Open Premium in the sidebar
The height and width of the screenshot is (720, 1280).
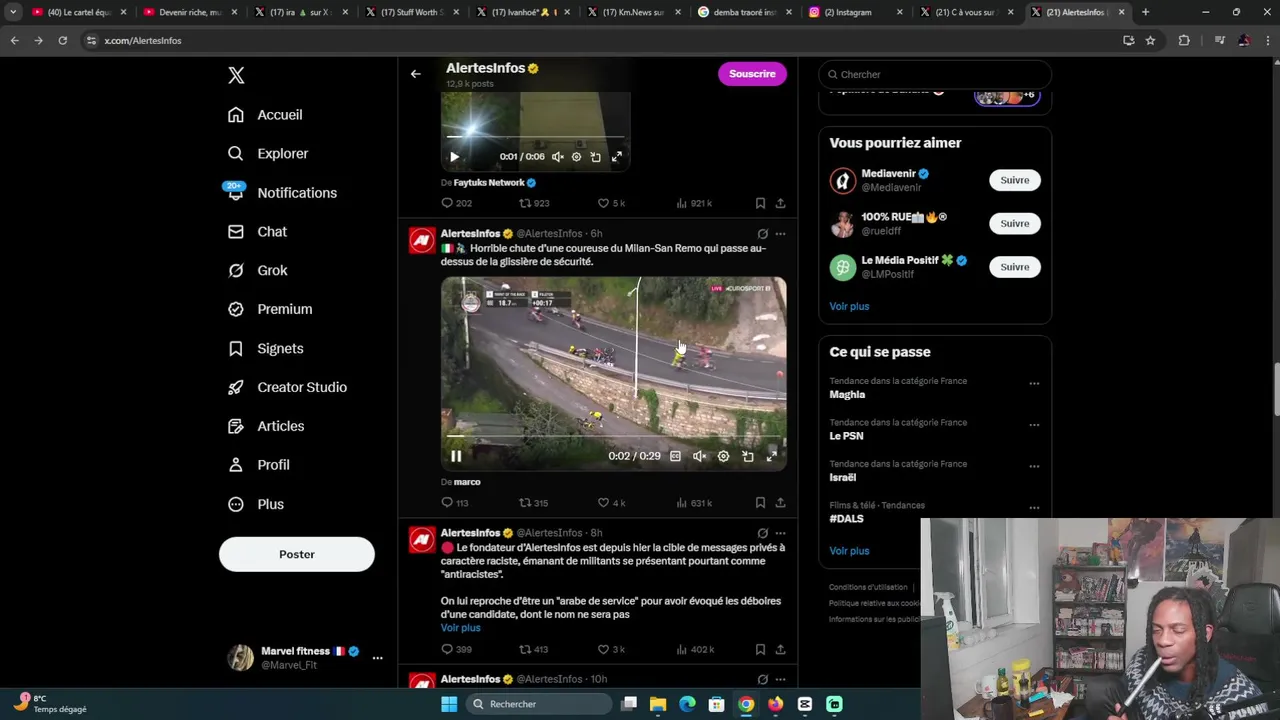pos(270,310)
